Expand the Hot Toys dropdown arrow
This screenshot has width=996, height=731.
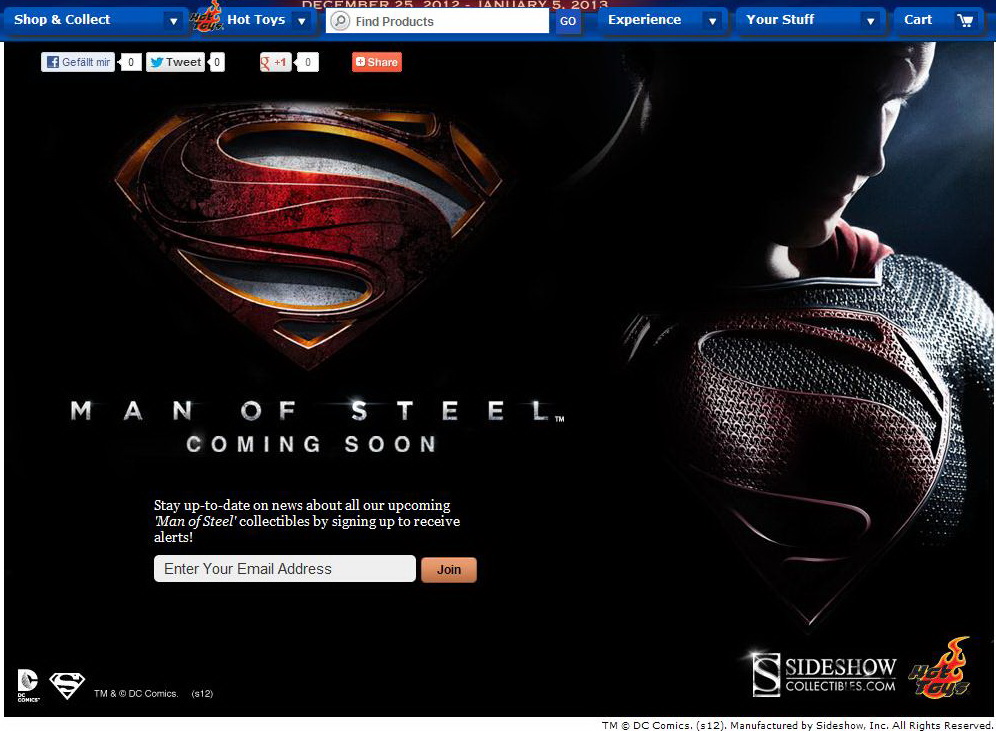tap(302, 21)
